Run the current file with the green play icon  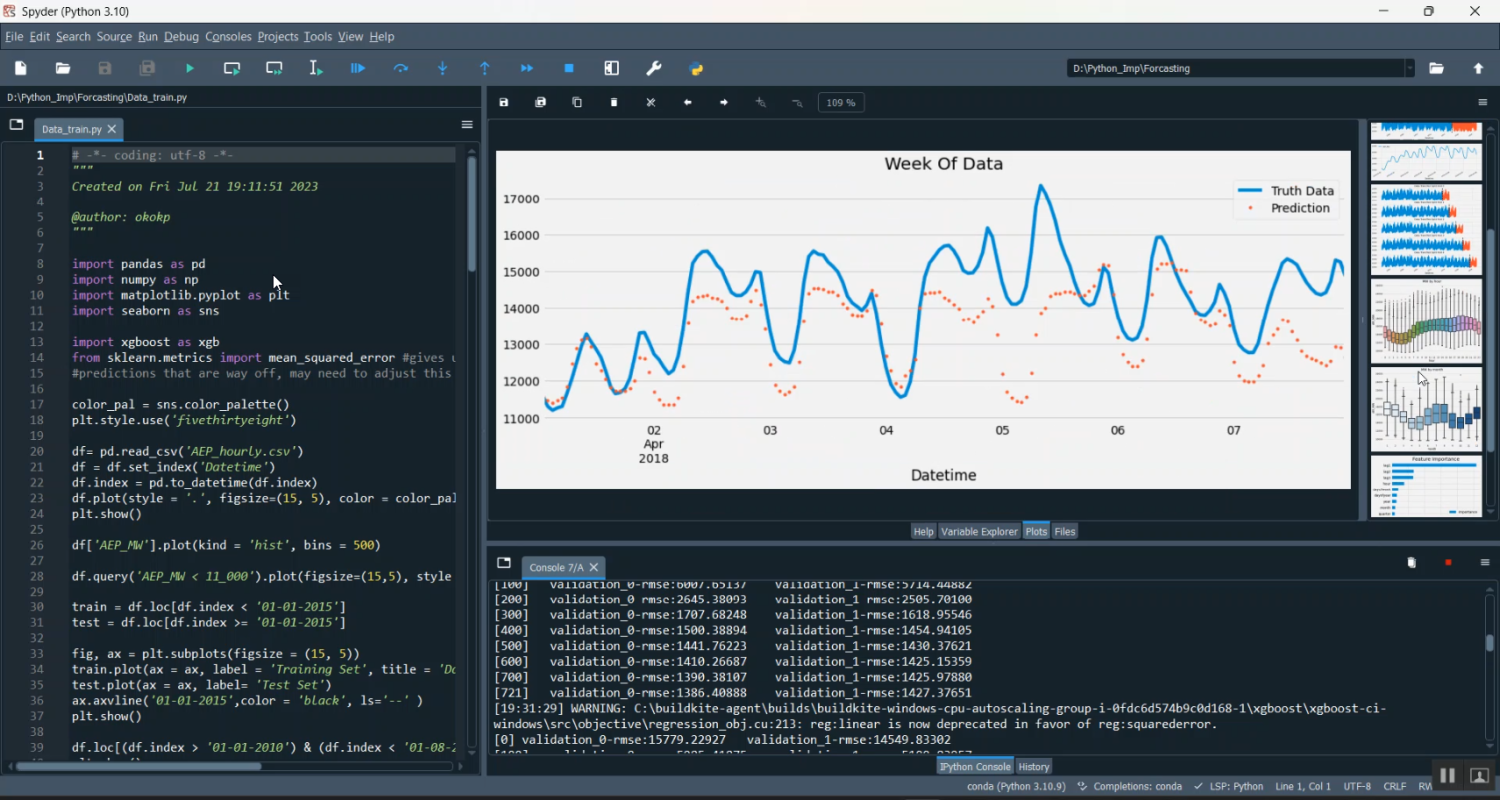pos(190,69)
